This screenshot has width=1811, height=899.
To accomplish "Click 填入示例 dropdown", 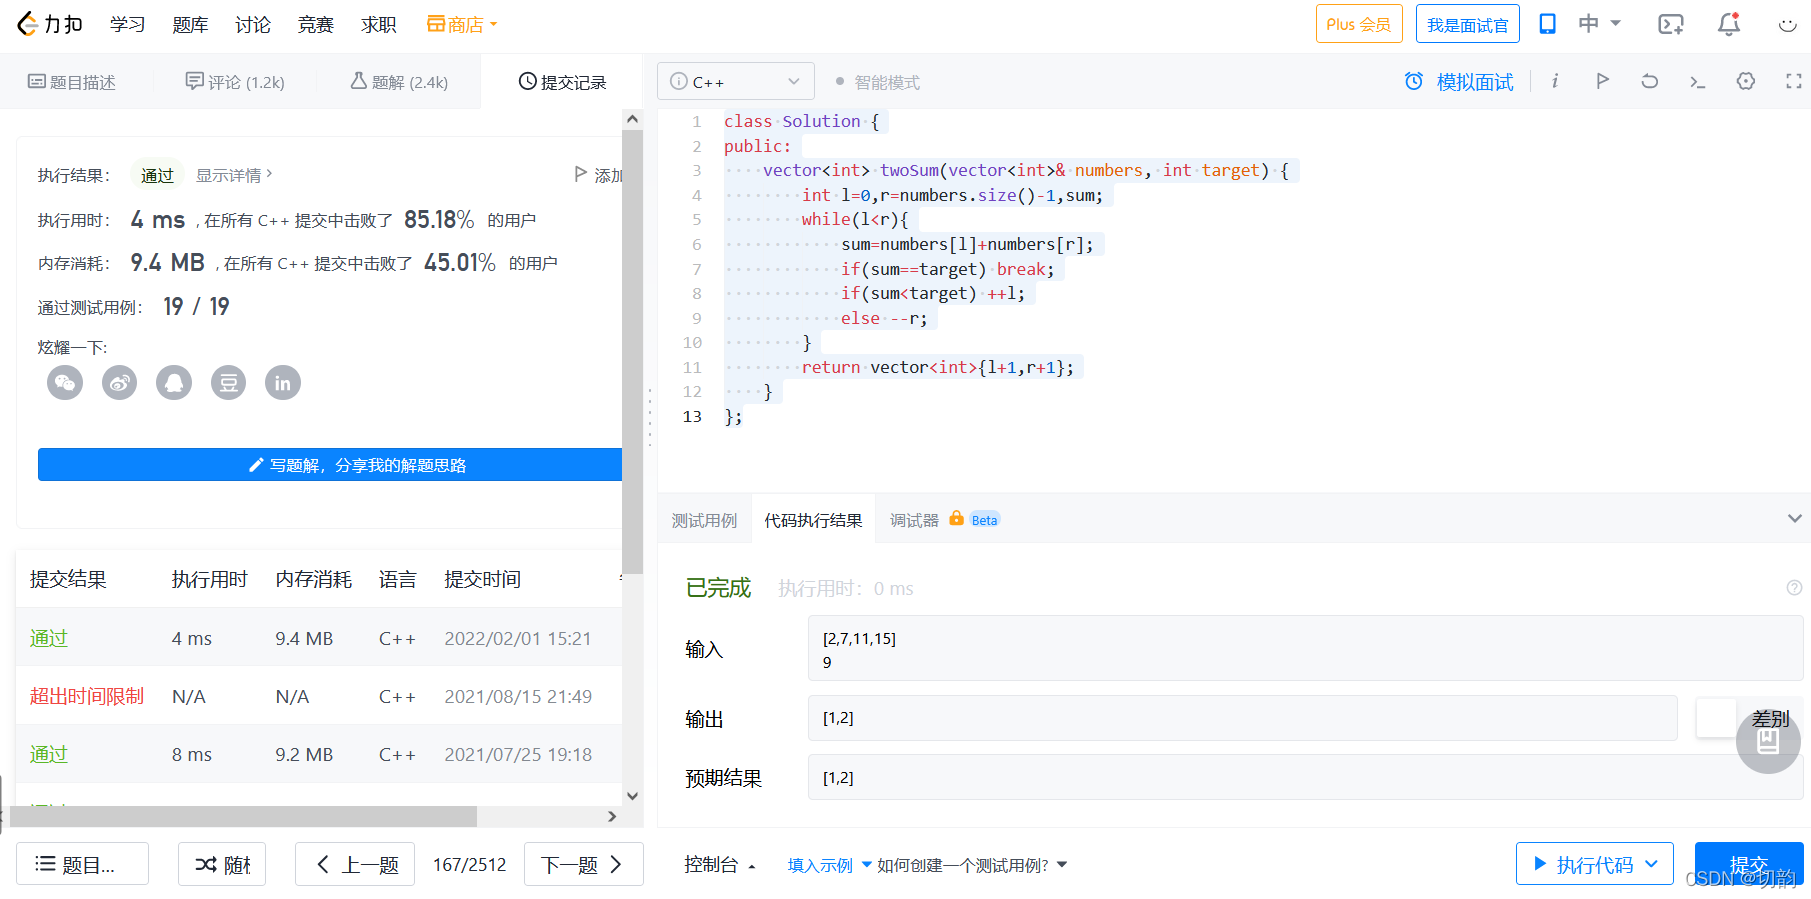I will (829, 865).
